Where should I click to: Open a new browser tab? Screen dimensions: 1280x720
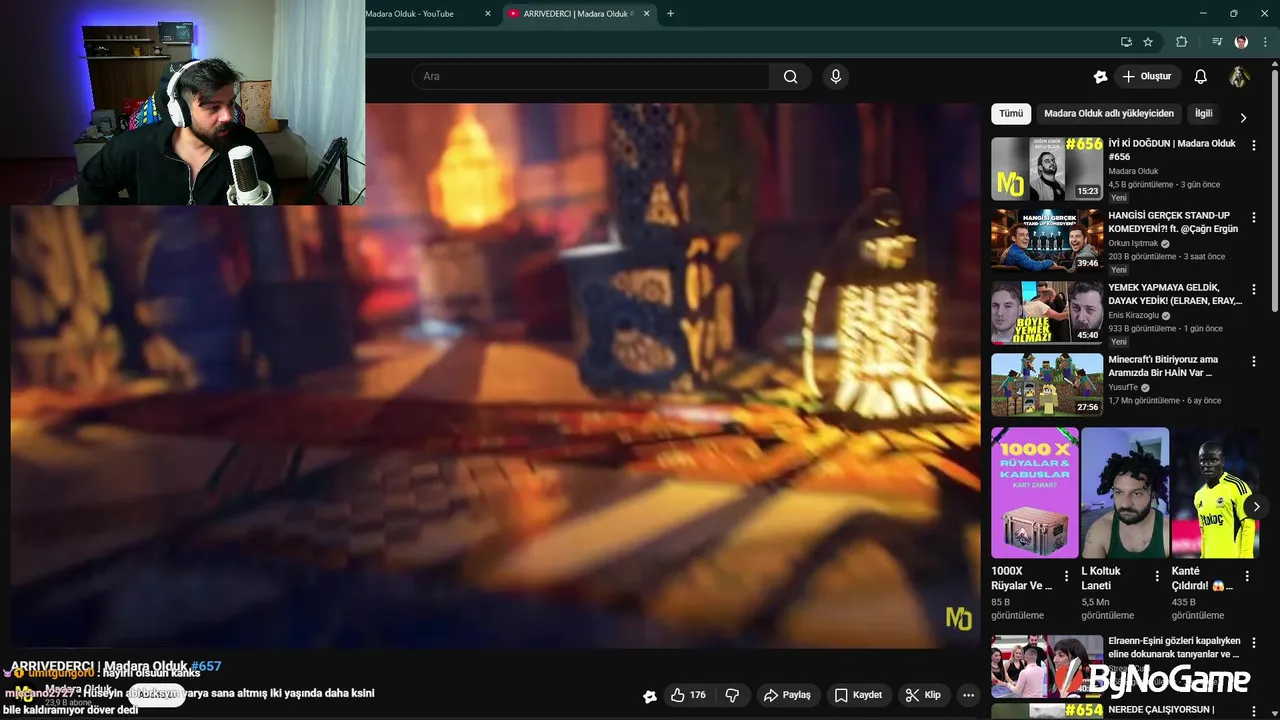[x=670, y=14]
